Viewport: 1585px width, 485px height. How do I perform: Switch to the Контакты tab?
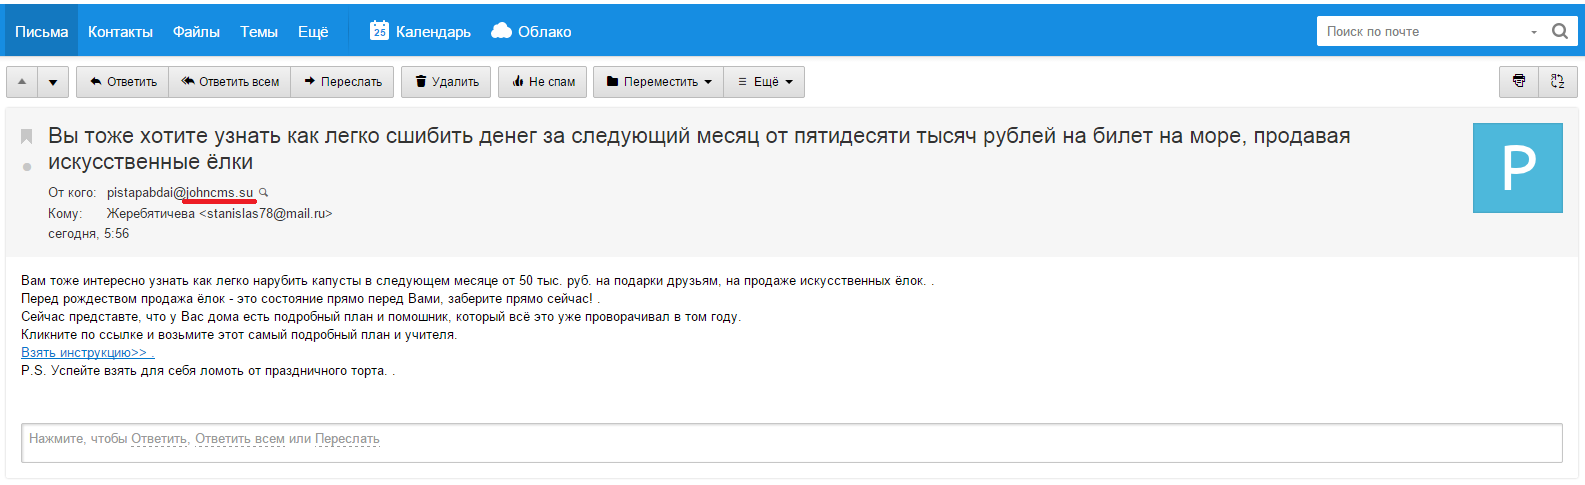[120, 32]
